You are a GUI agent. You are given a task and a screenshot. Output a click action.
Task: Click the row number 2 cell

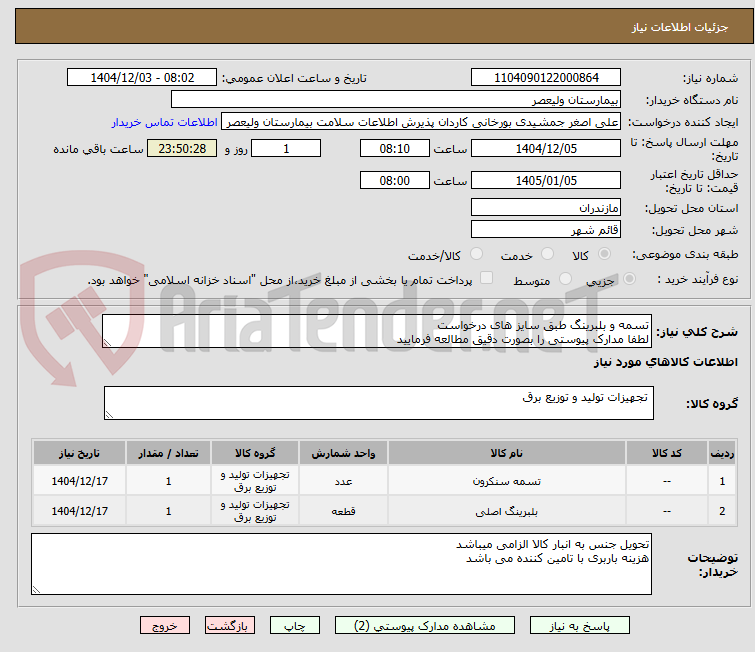pos(722,511)
